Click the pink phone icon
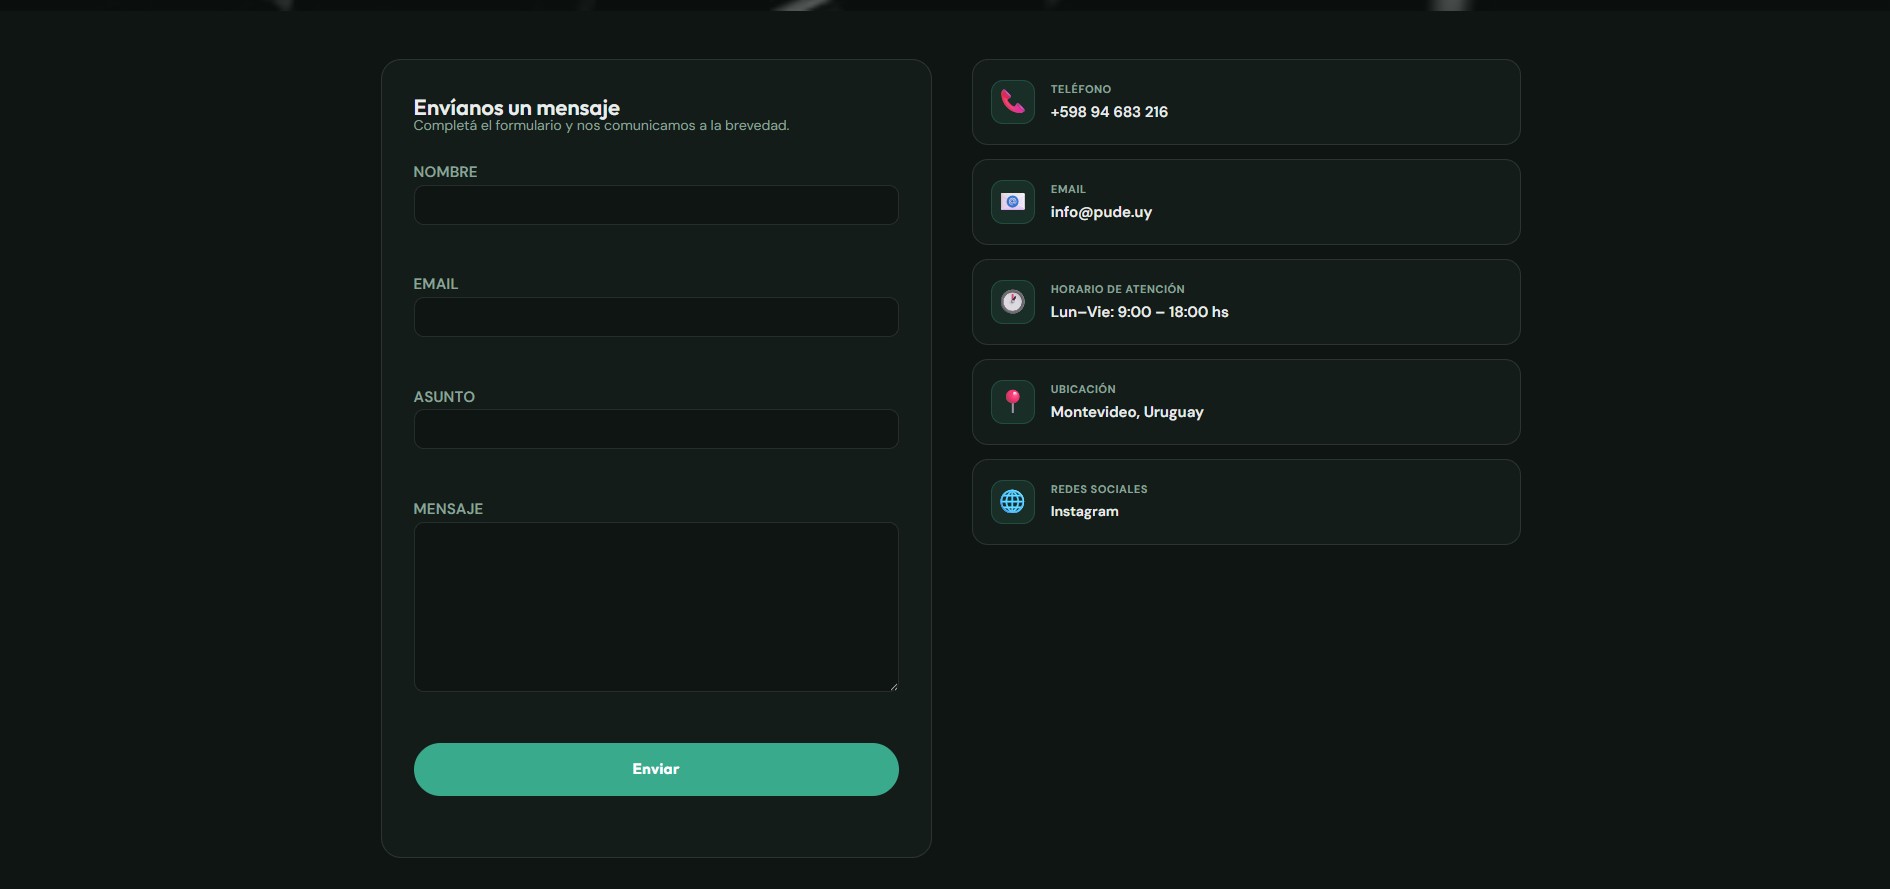The width and height of the screenshot is (1890, 889). (1013, 102)
